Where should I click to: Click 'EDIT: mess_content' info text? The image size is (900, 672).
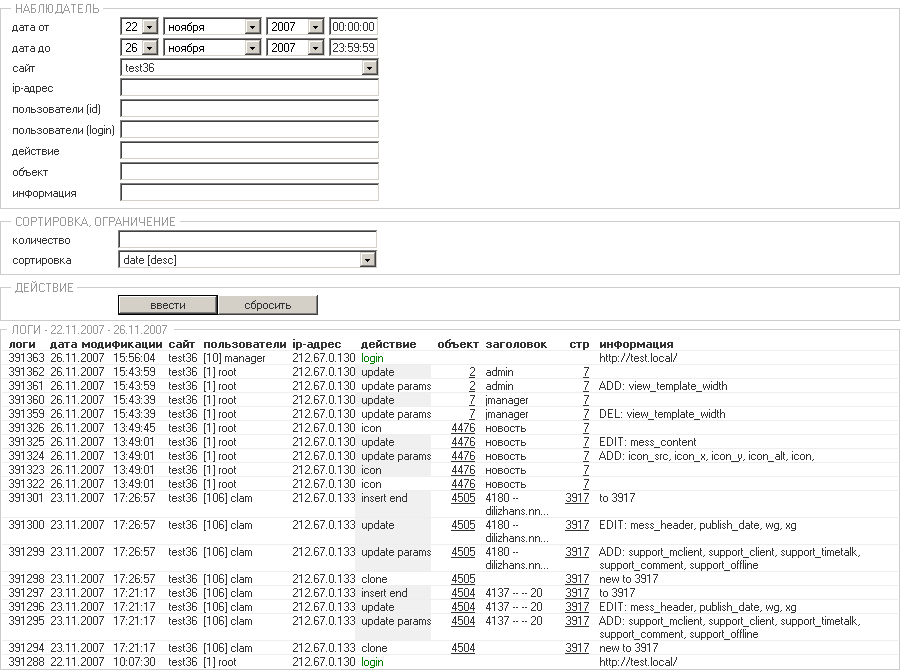(x=647, y=442)
